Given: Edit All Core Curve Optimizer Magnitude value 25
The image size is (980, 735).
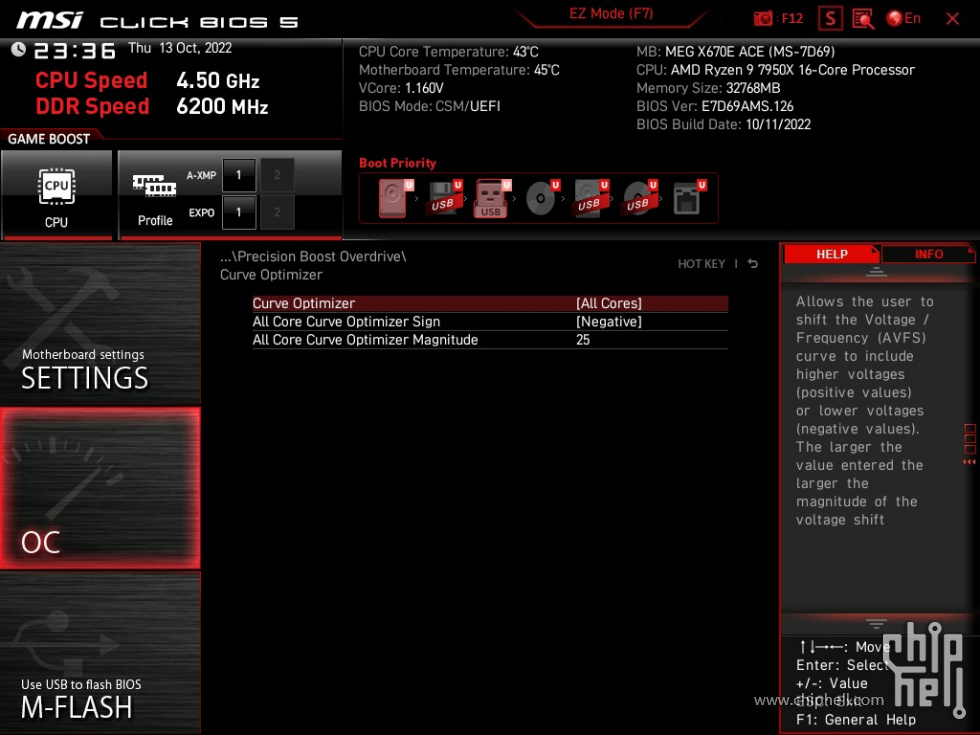Looking at the screenshot, I should (x=490, y=339).
